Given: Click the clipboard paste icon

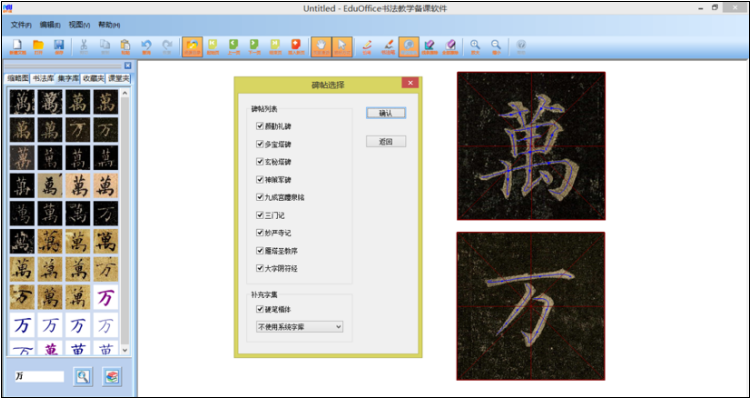Looking at the screenshot, I should pos(125,47).
